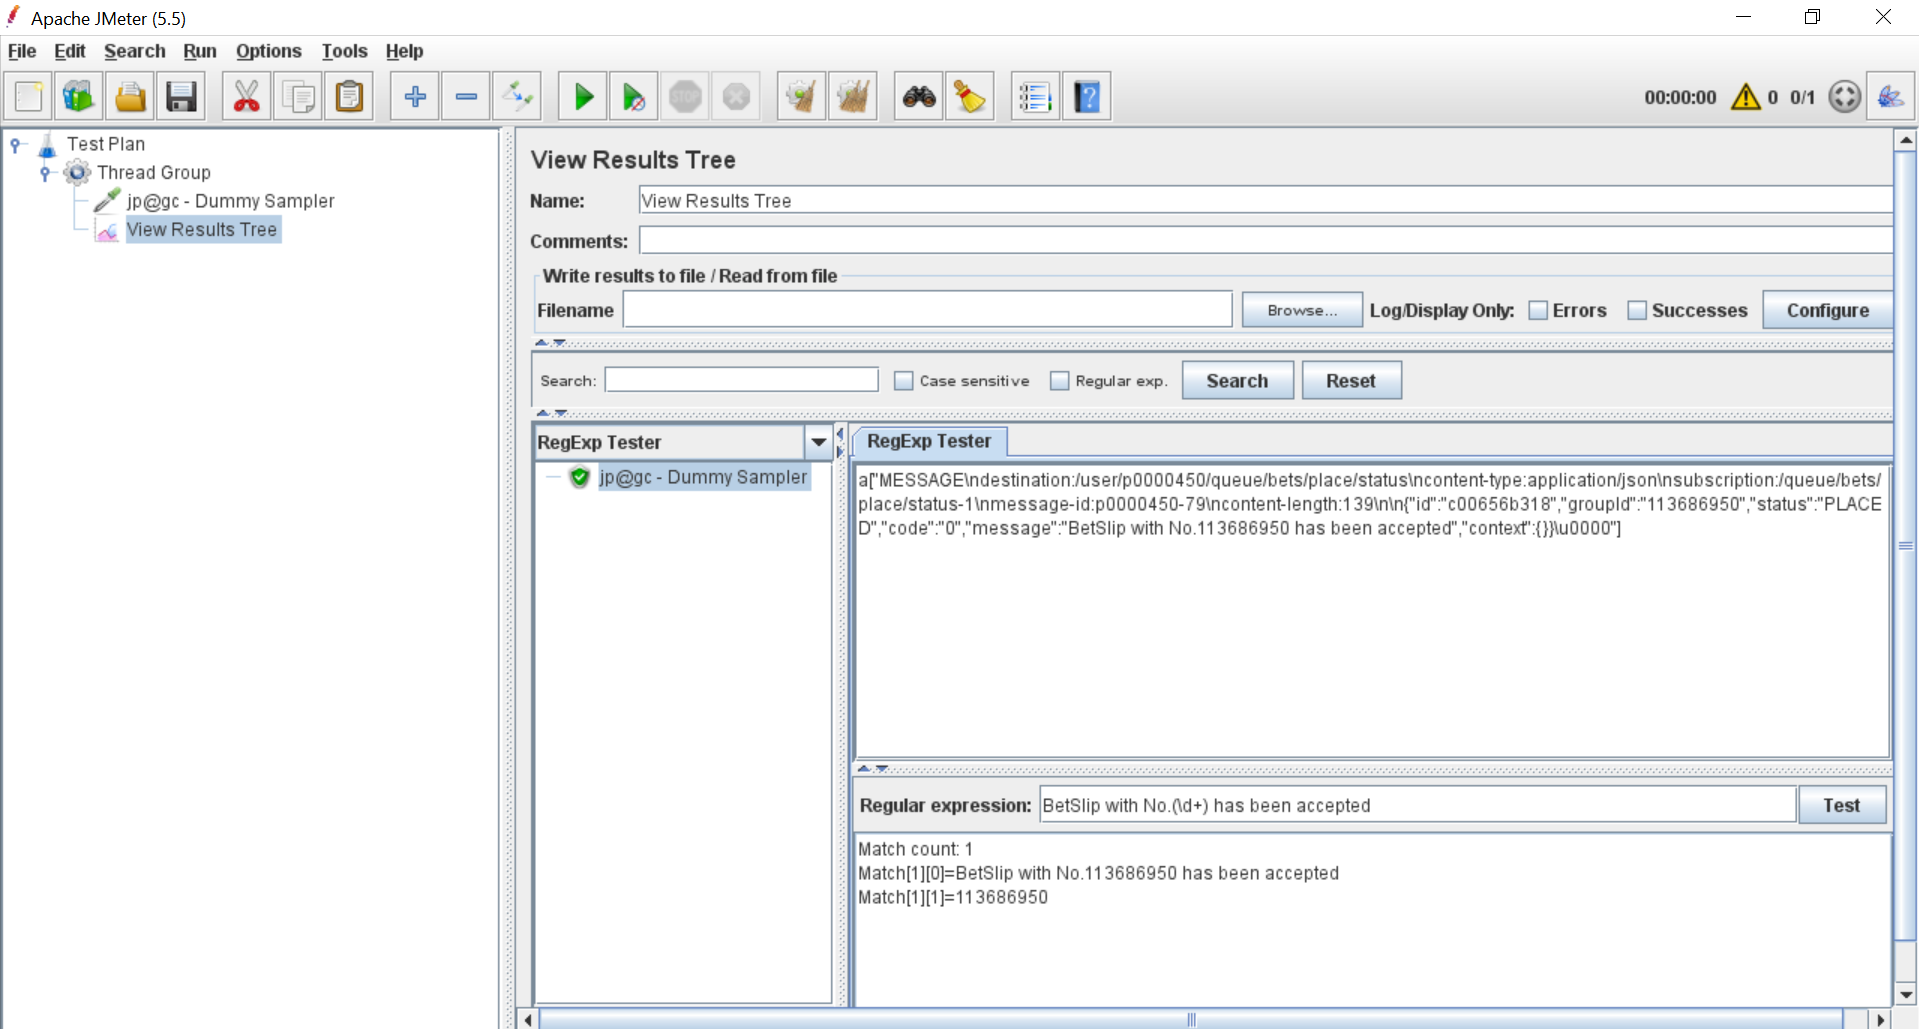
Task: Click the Open file folder icon
Action: click(130, 97)
